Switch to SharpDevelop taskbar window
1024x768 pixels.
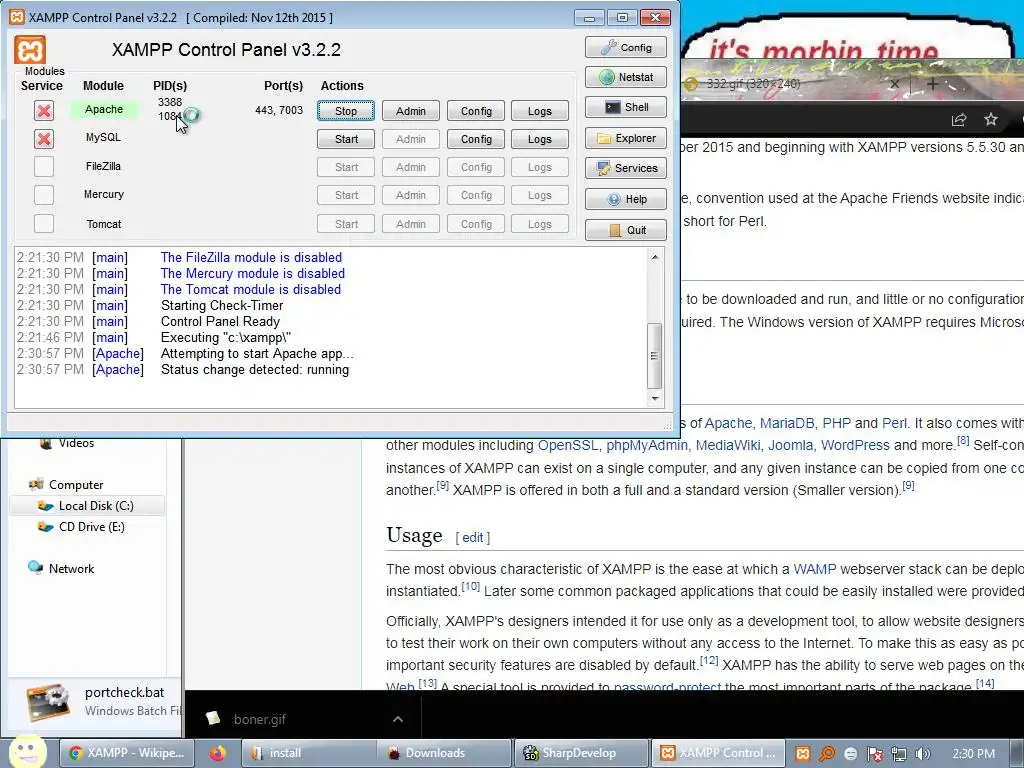[581, 753]
